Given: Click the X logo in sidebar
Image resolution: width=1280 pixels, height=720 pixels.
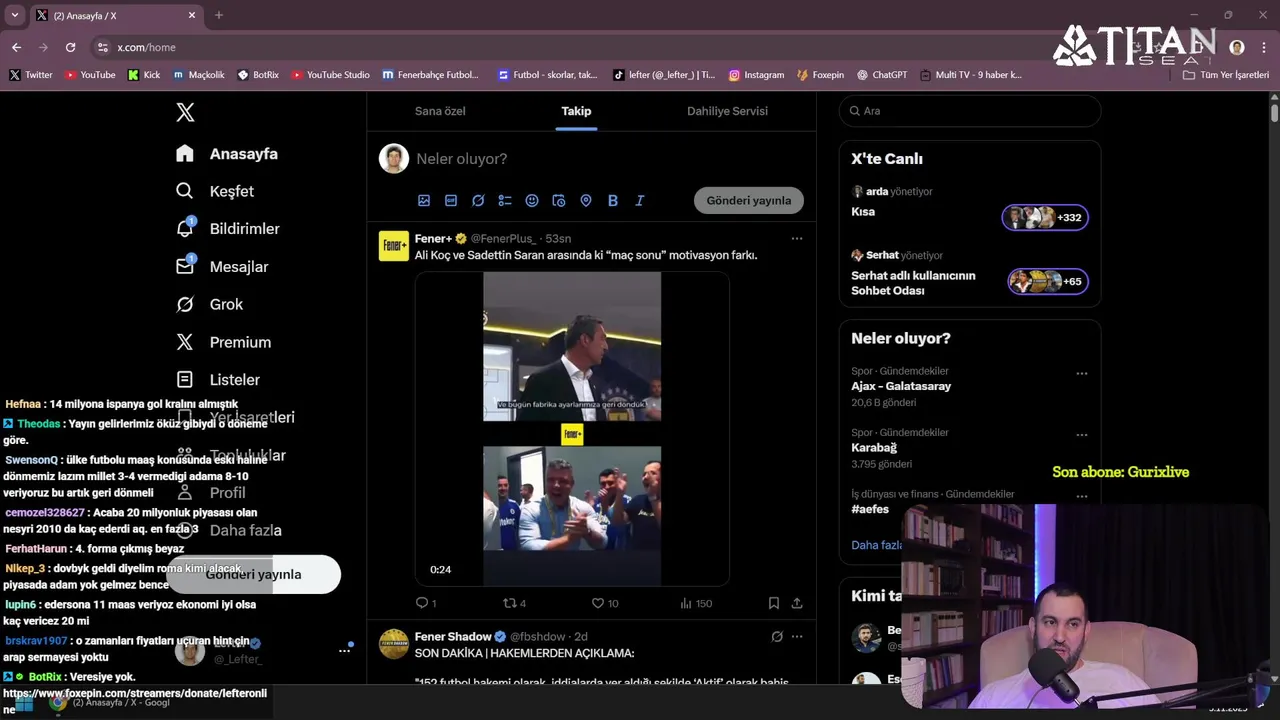Looking at the screenshot, I should point(185,112).
